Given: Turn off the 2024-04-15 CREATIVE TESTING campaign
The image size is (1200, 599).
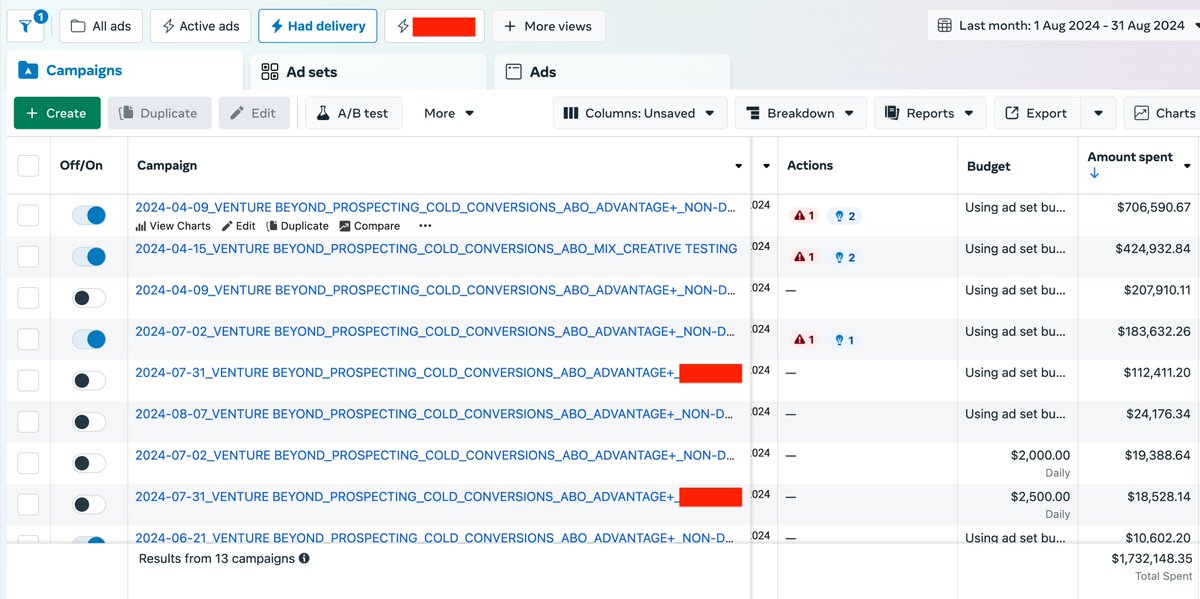Looking at the screenshot, I should click(x=89, y=256).
